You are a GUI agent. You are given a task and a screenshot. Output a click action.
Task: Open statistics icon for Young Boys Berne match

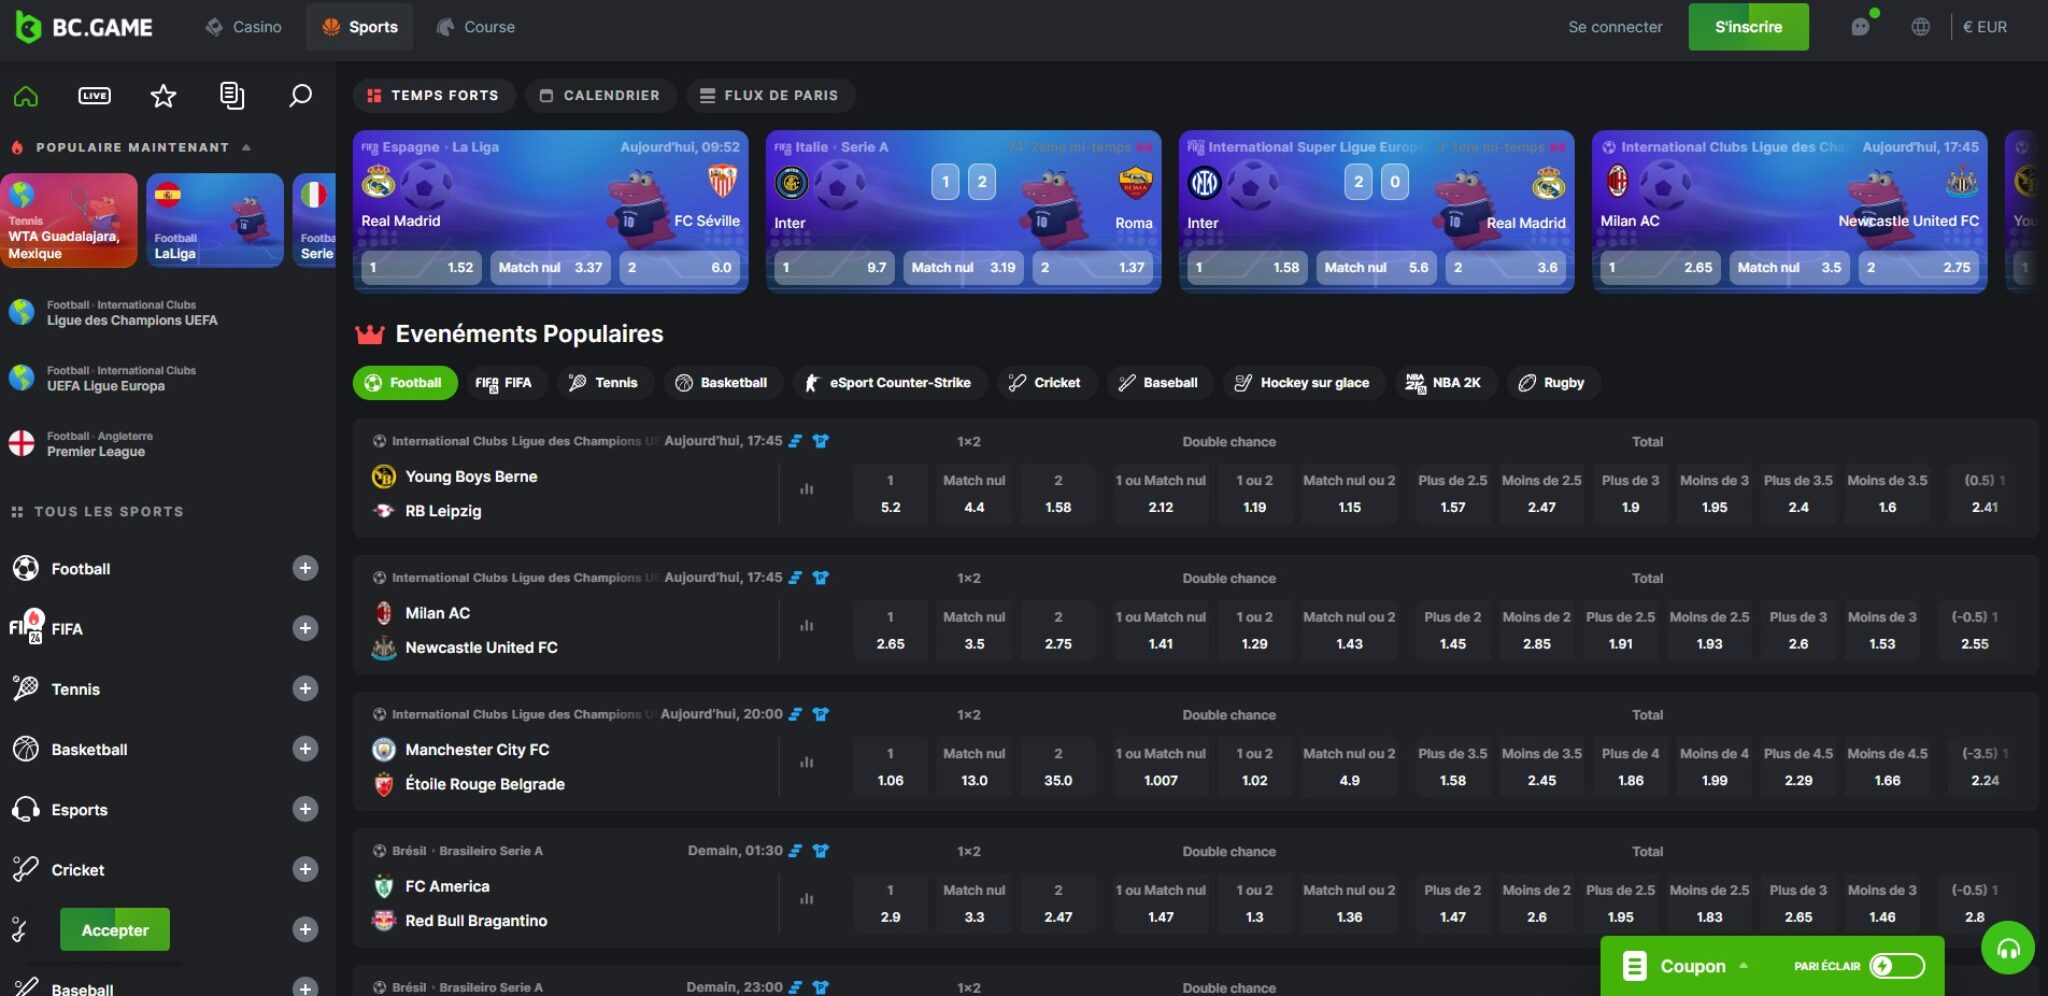(806, 489)
